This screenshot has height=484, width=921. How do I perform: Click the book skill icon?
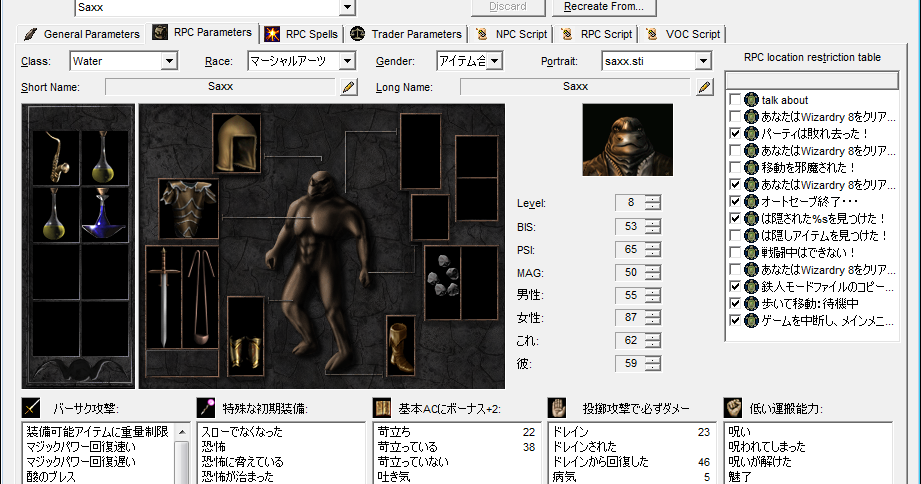382,407
